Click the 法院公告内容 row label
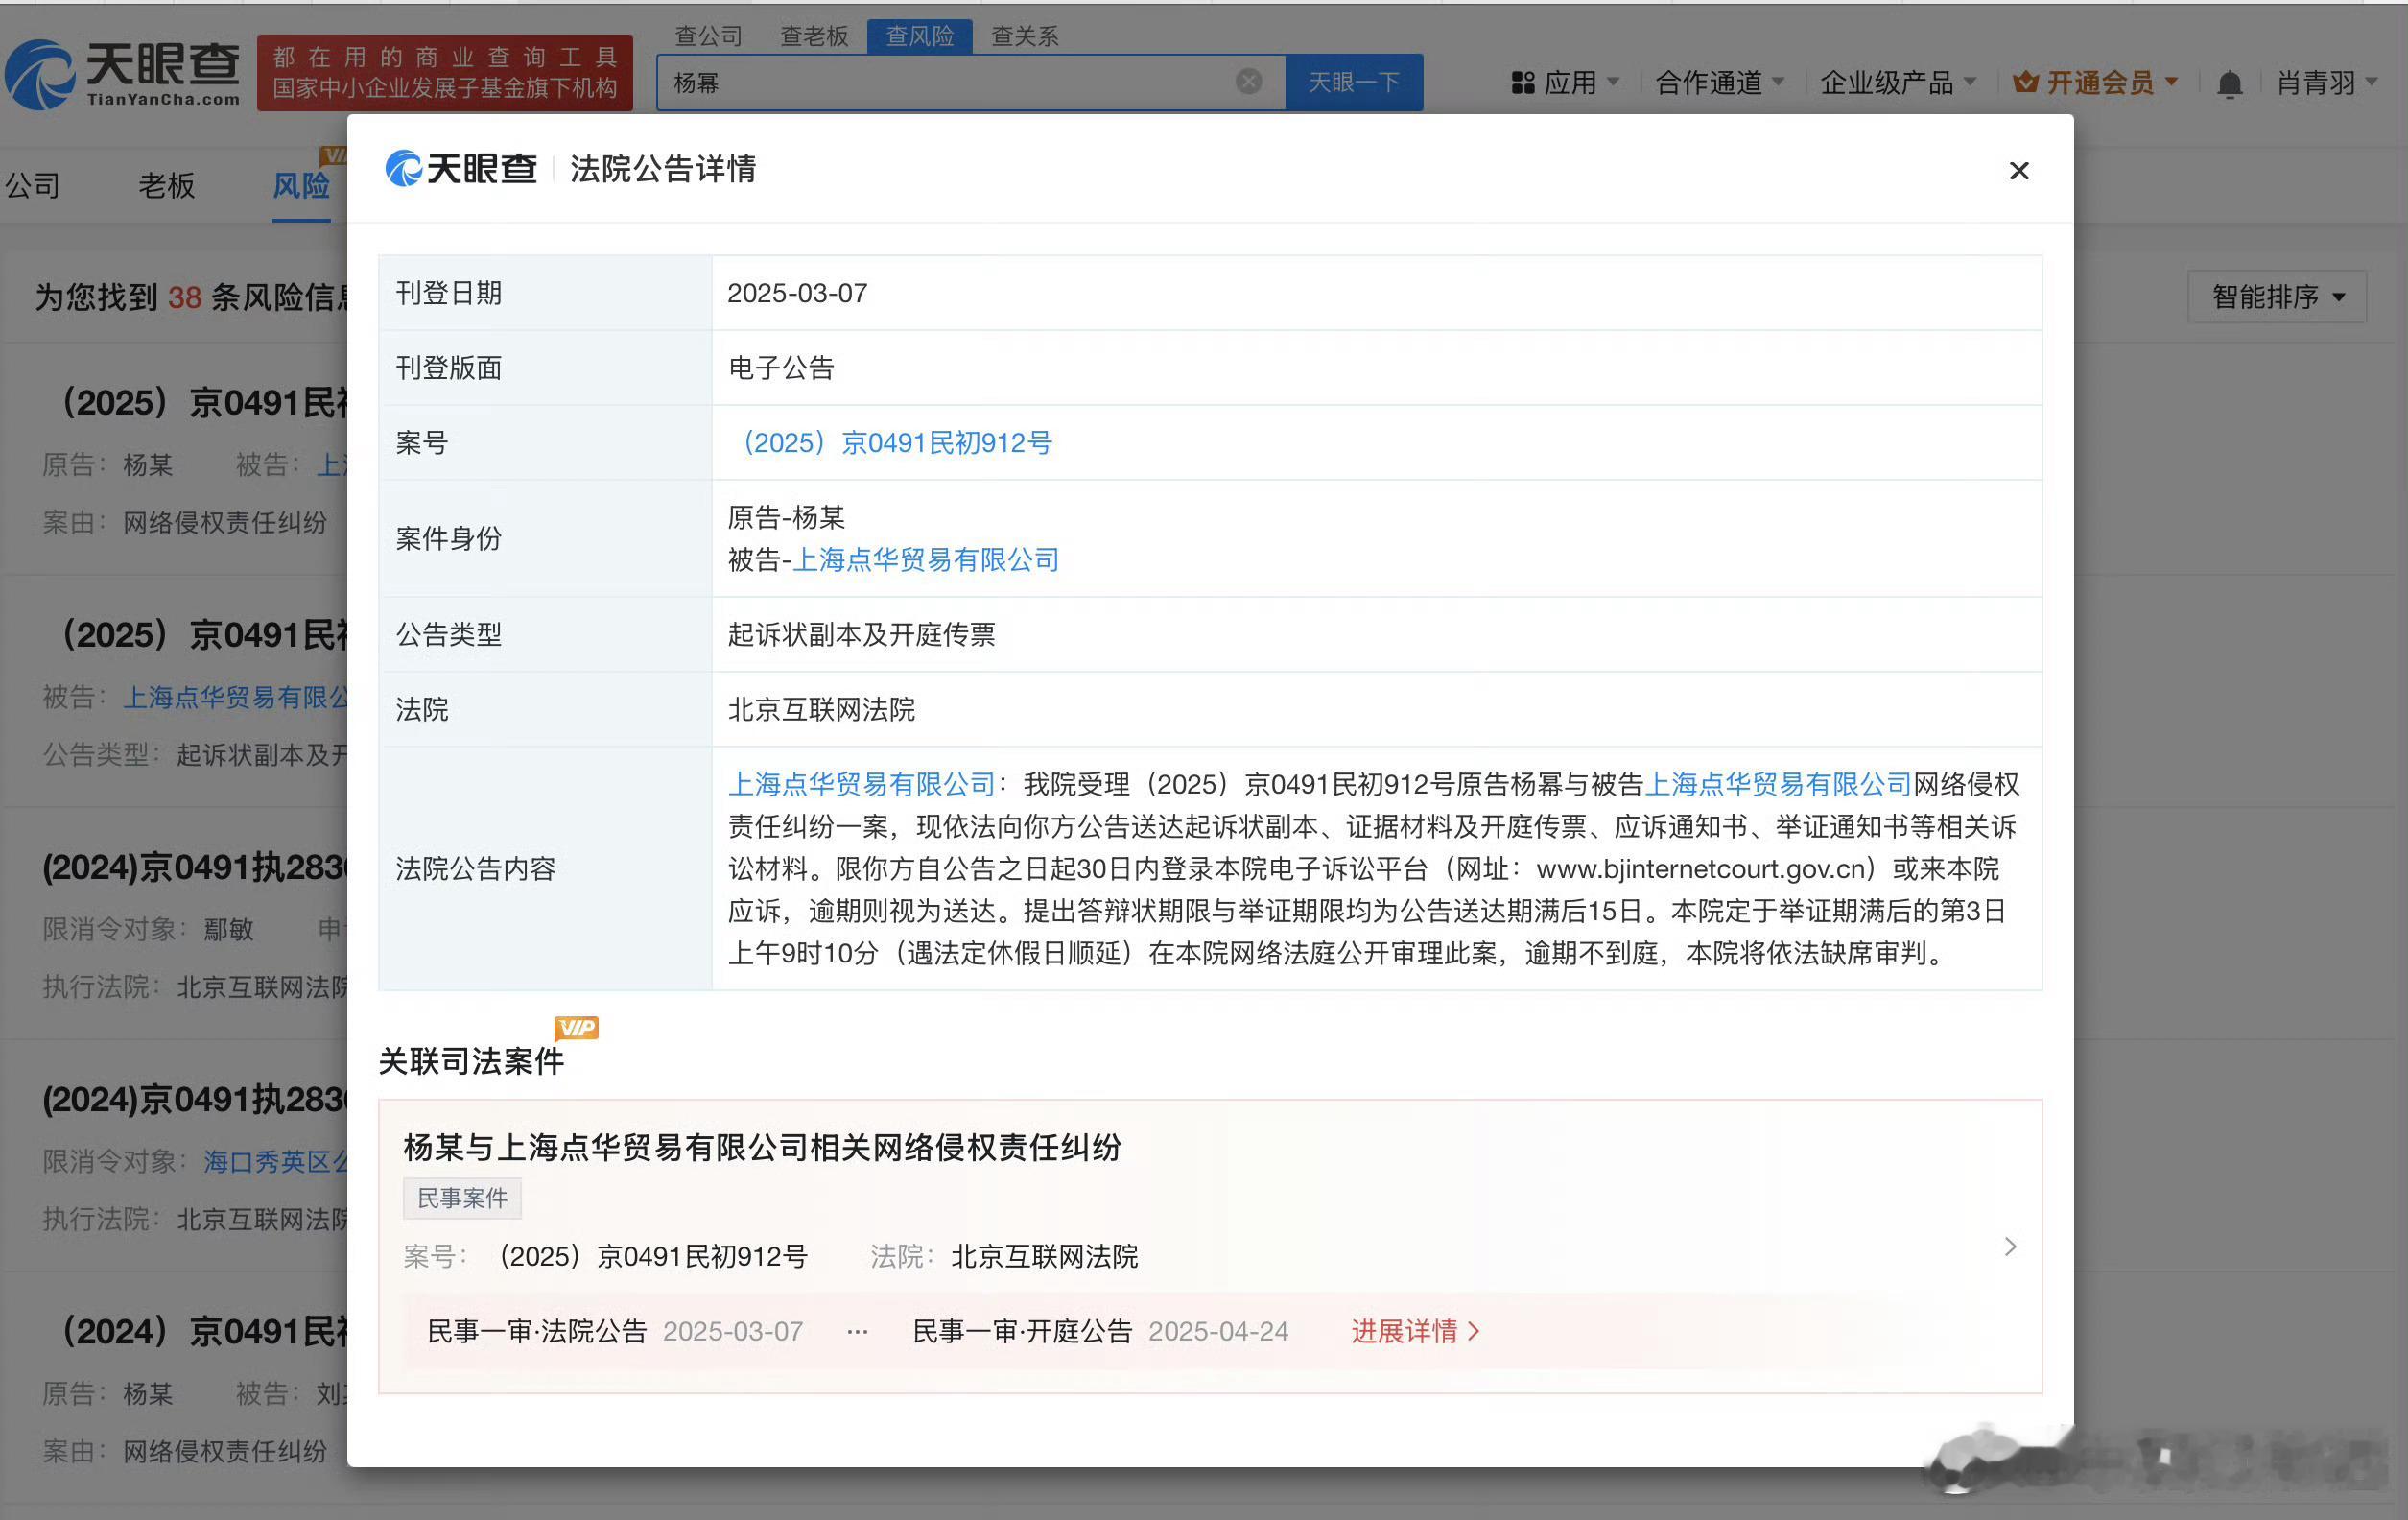 pos(475,868)
